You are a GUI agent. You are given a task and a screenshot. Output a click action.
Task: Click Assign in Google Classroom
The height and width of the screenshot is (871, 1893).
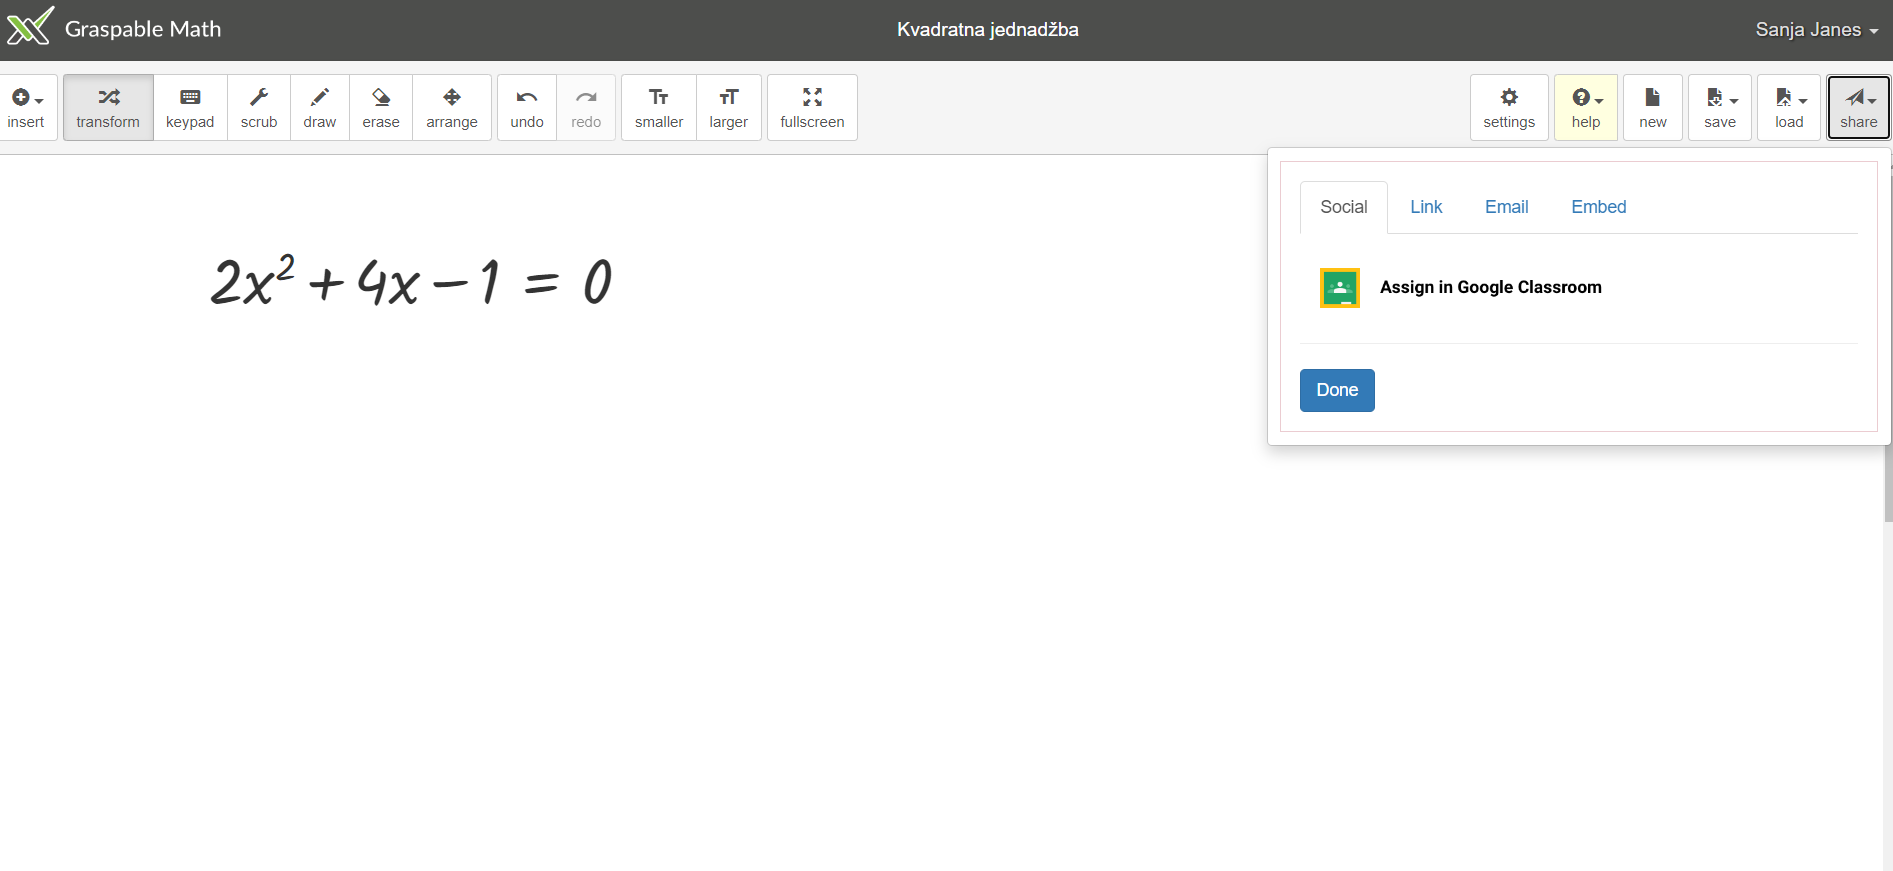1490,288
